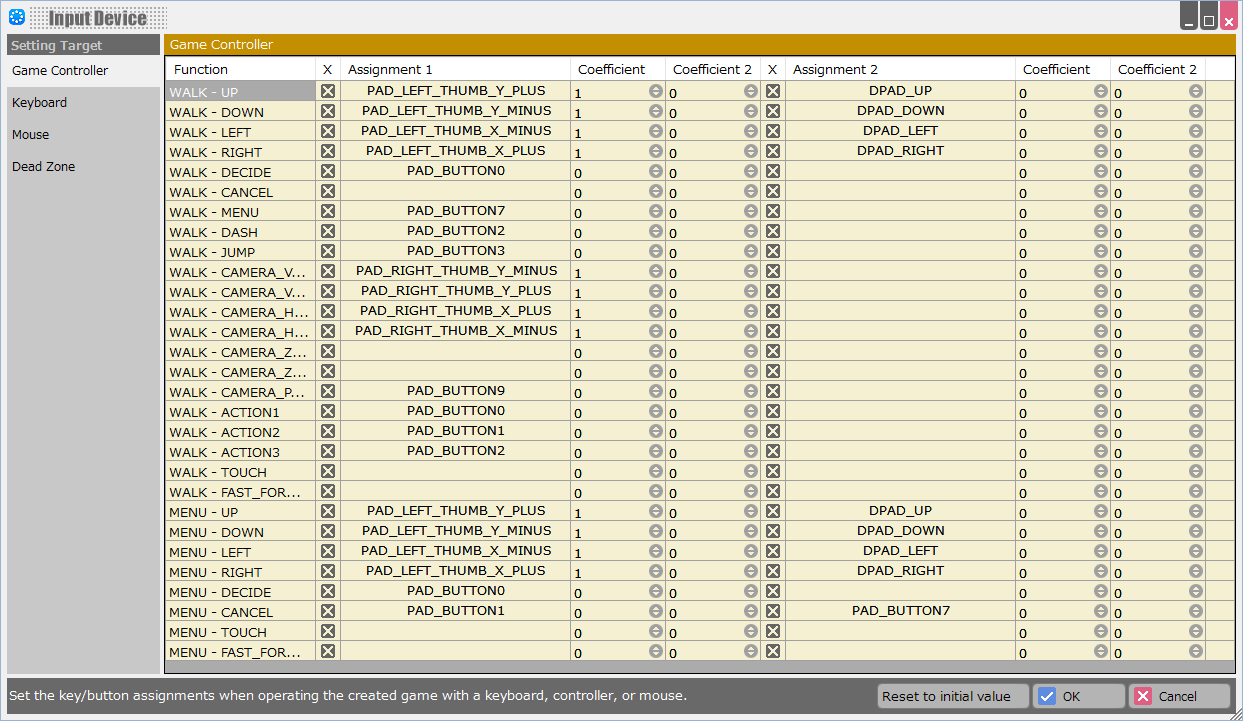Clear Assignment 1 for WALK - MENU
This screenshot has height=721, width=1243.
coord(328,211)
